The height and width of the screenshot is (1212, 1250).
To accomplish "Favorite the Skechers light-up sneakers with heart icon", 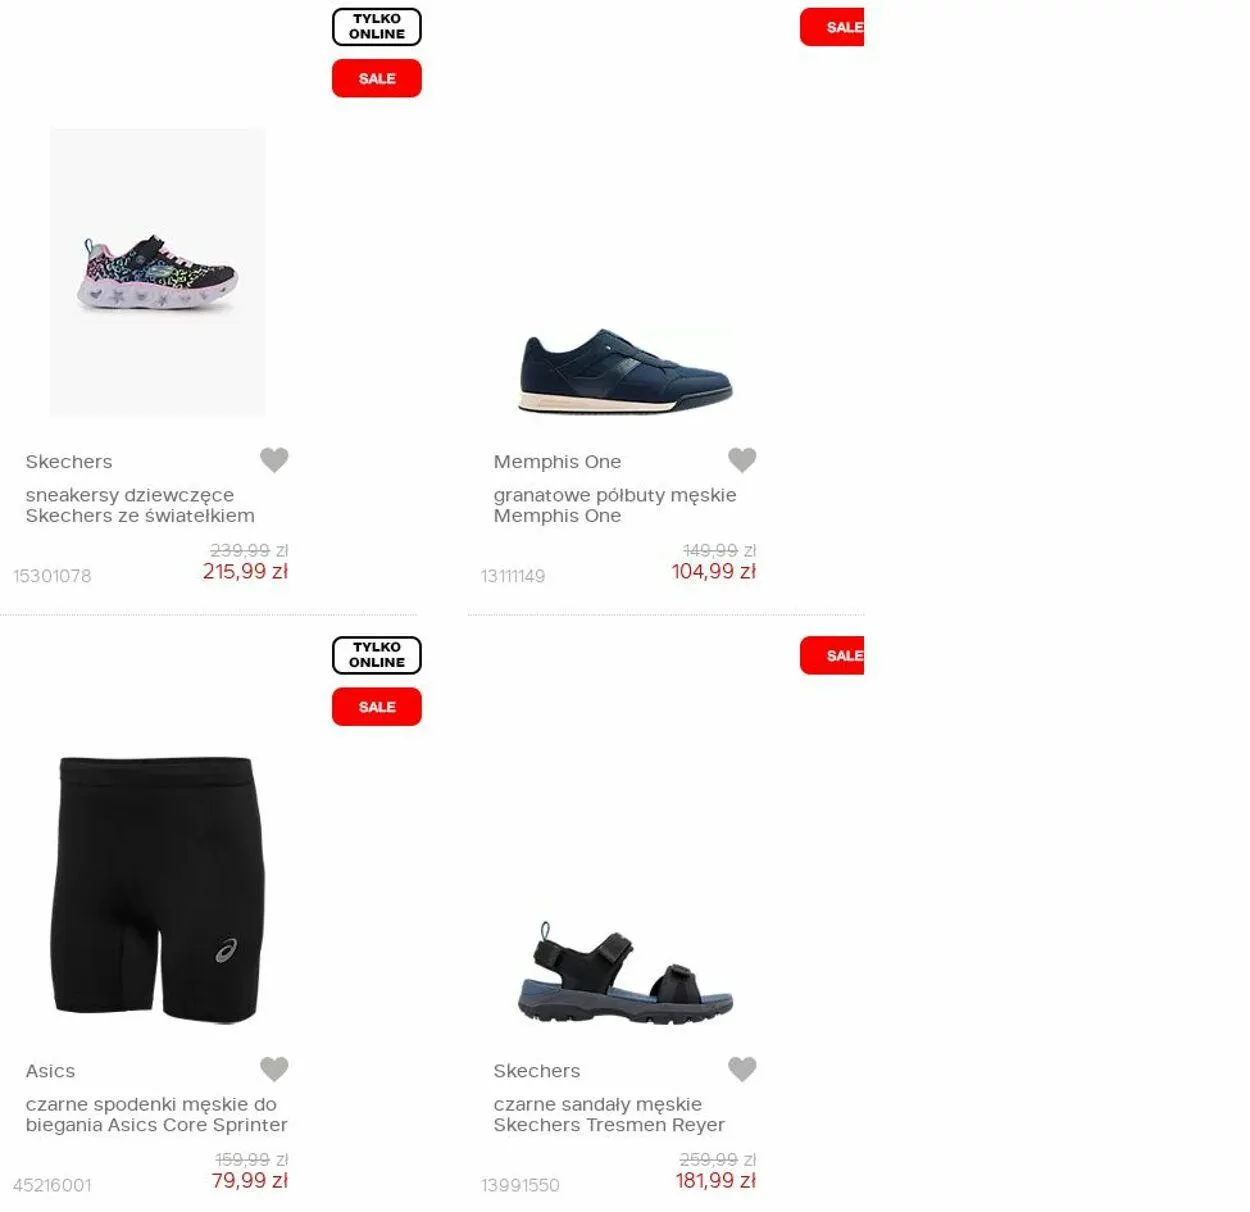I will (x=274, y=460).
